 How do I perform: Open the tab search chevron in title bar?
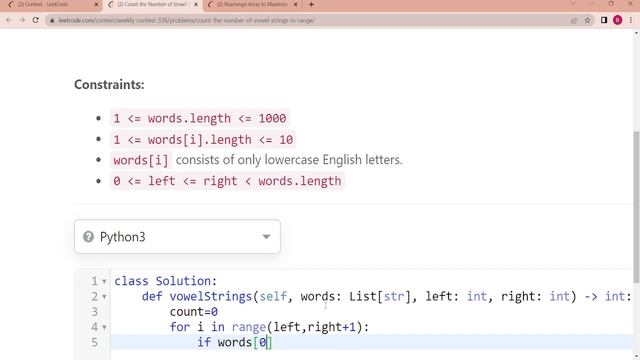[573, 4]
